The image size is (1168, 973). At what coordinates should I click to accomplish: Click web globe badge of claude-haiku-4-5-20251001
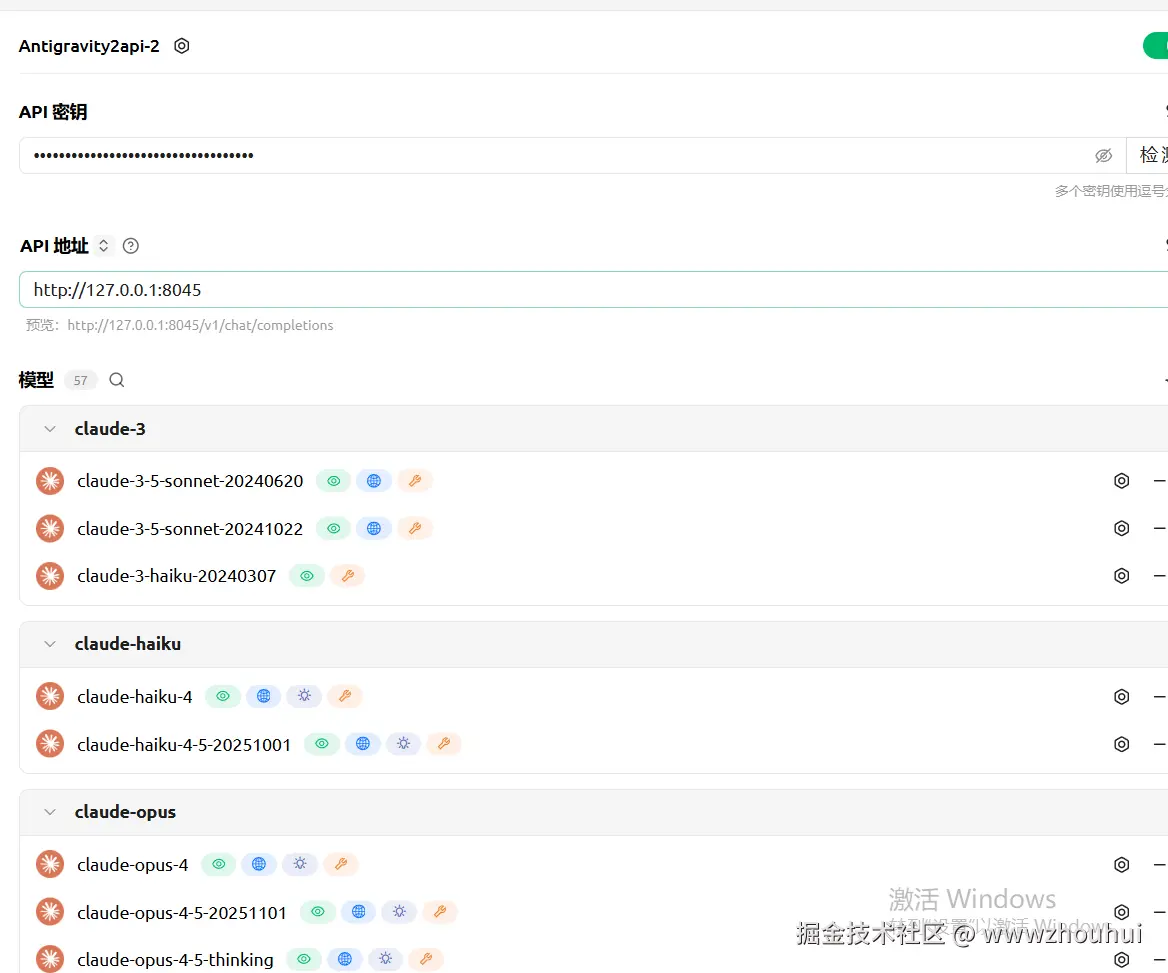(x=363, y=744)
